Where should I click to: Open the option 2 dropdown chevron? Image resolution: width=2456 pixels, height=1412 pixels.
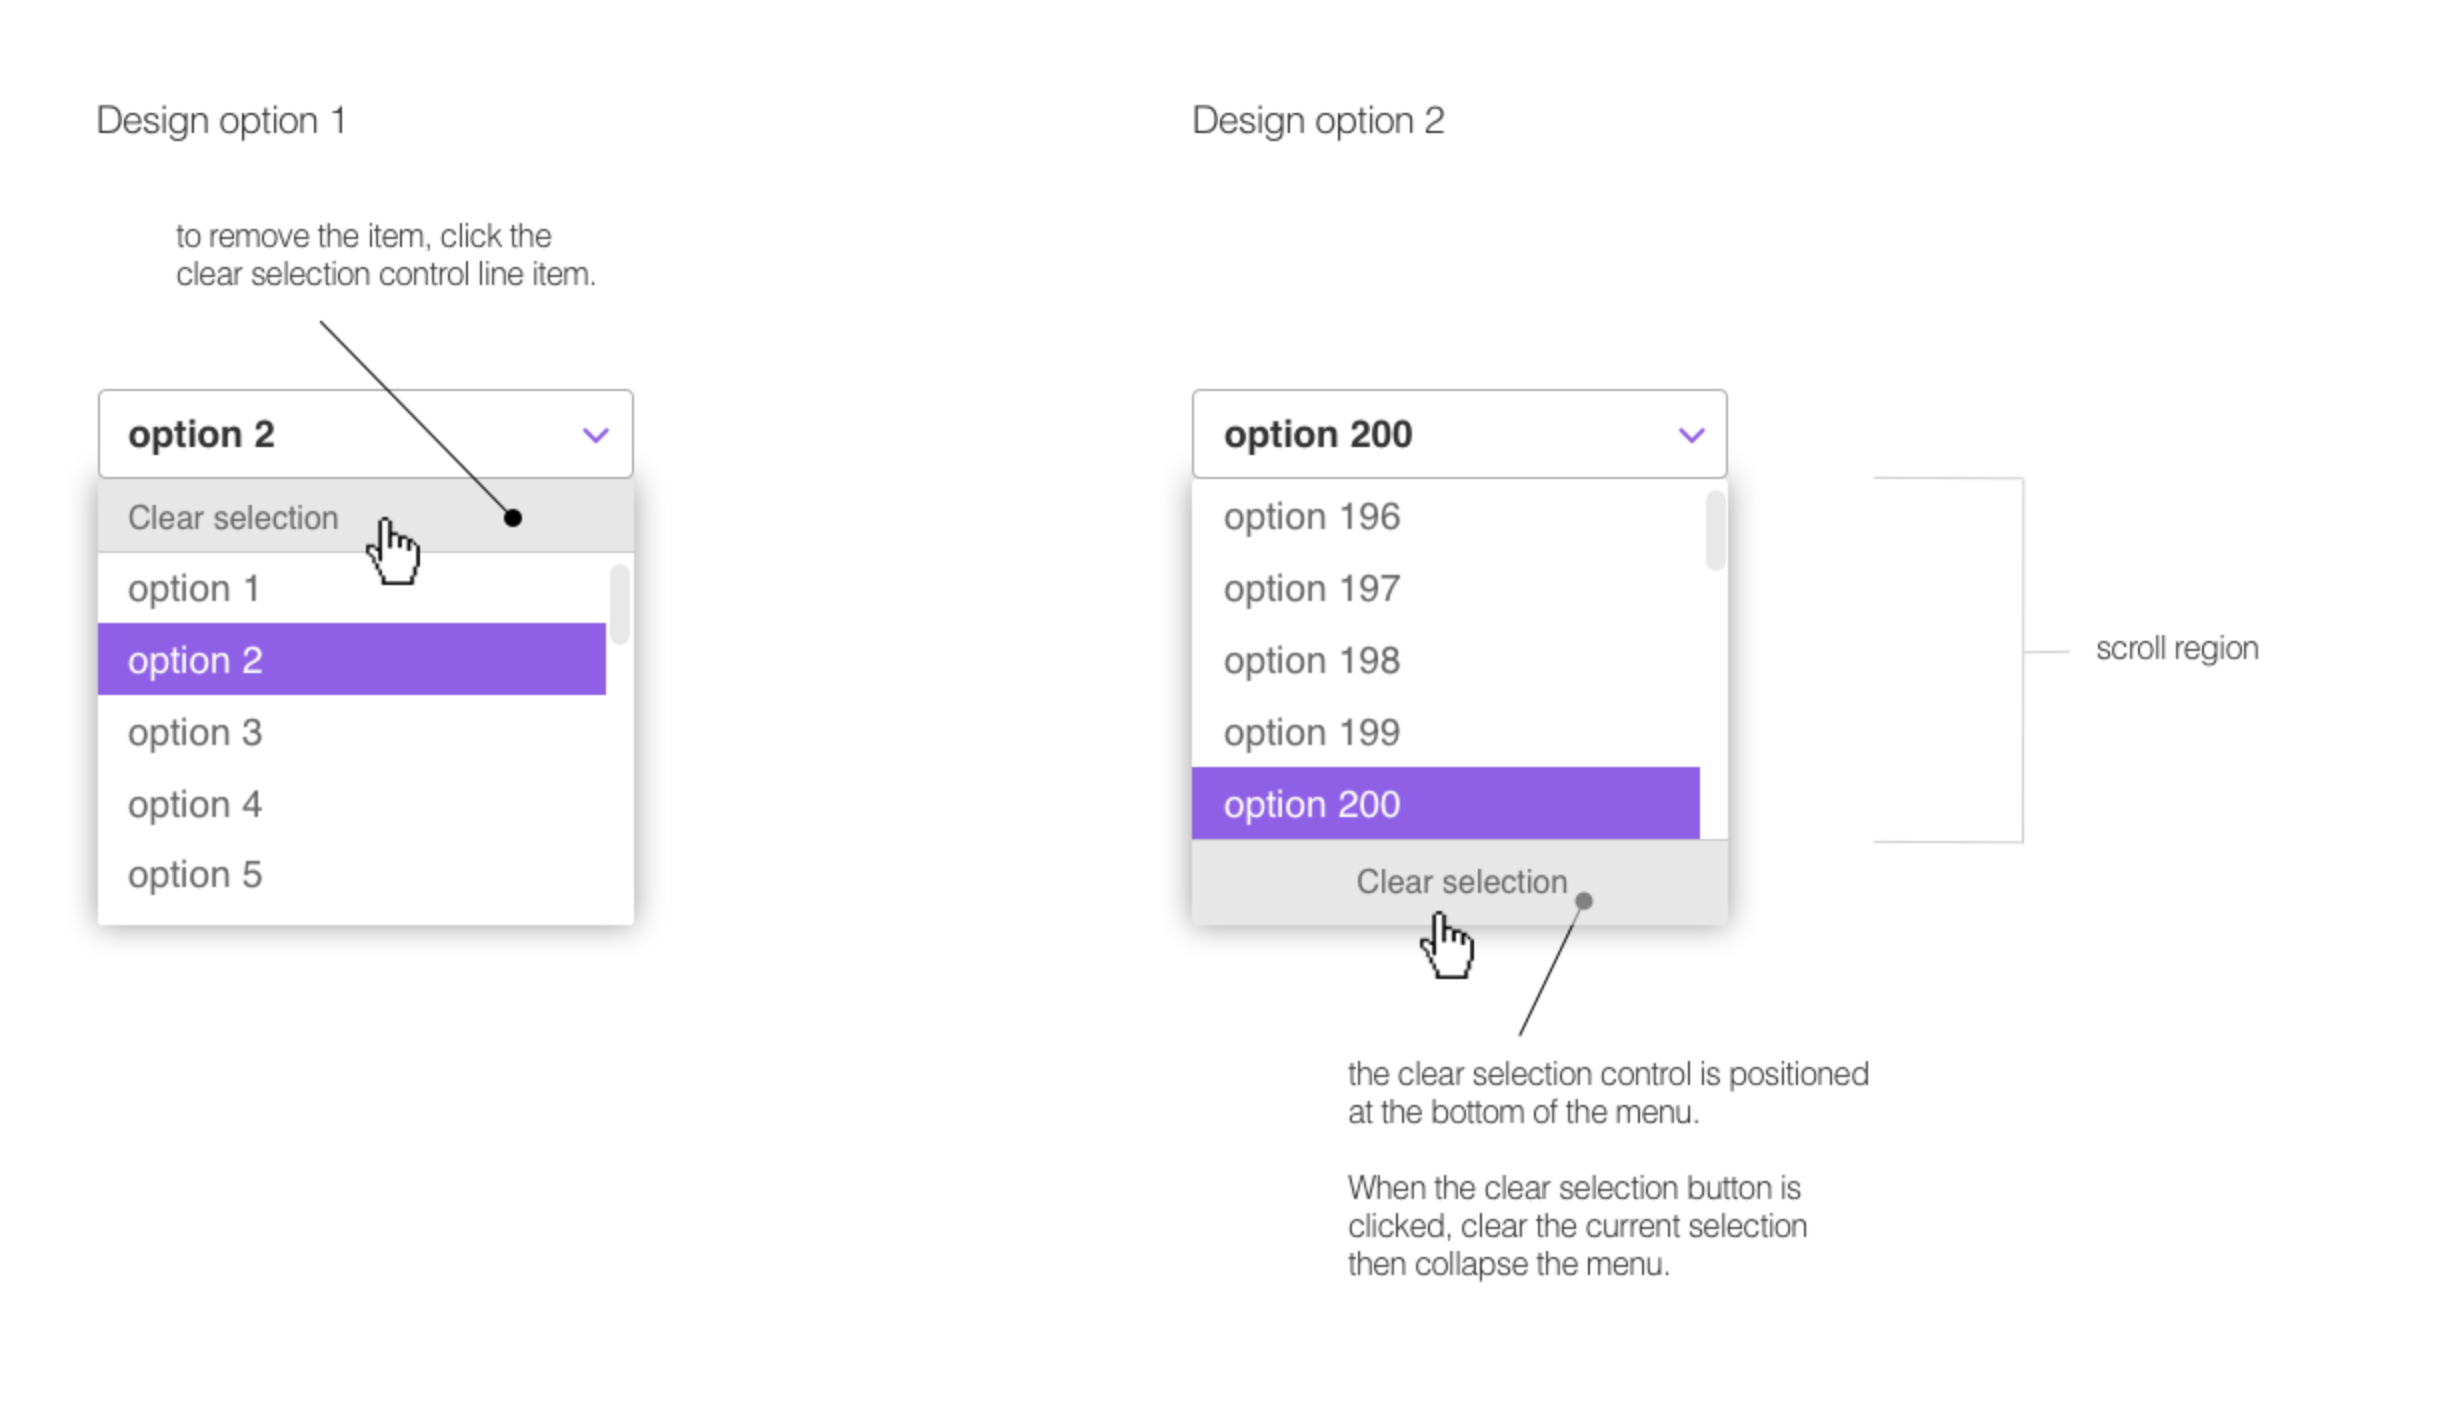594,434
